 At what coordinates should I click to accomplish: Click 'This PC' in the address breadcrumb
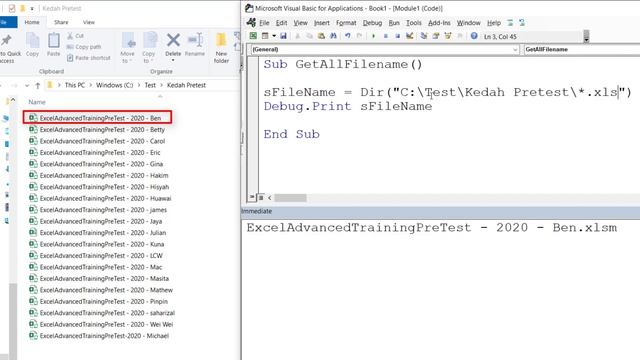pyautogui.click(x=75, y=85)
